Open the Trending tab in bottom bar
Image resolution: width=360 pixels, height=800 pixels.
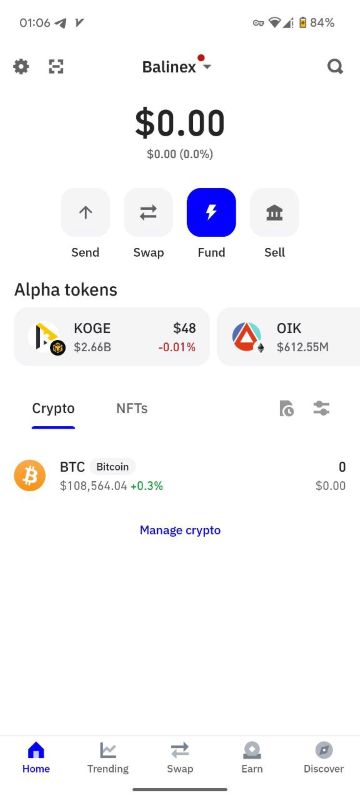[x=108, y=757]
